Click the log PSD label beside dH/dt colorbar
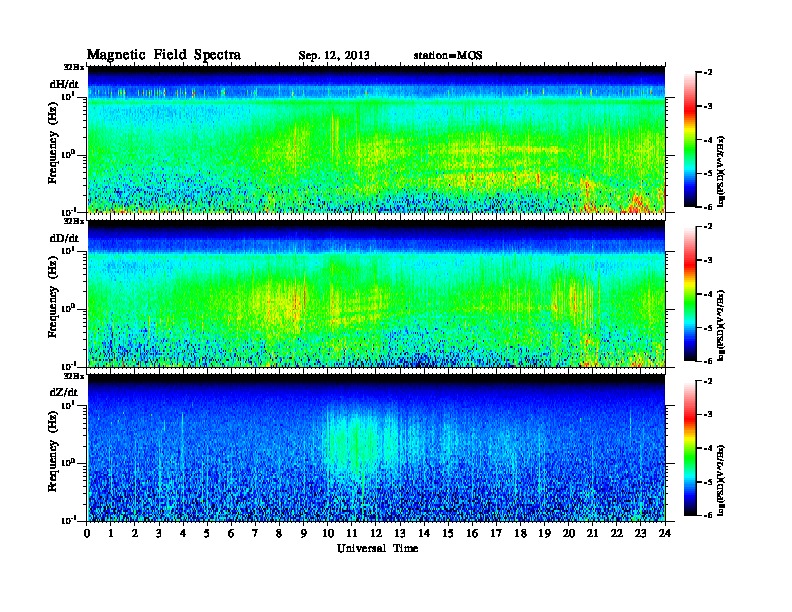The width and height of the screenshot is (792, 612). (721, 172)
